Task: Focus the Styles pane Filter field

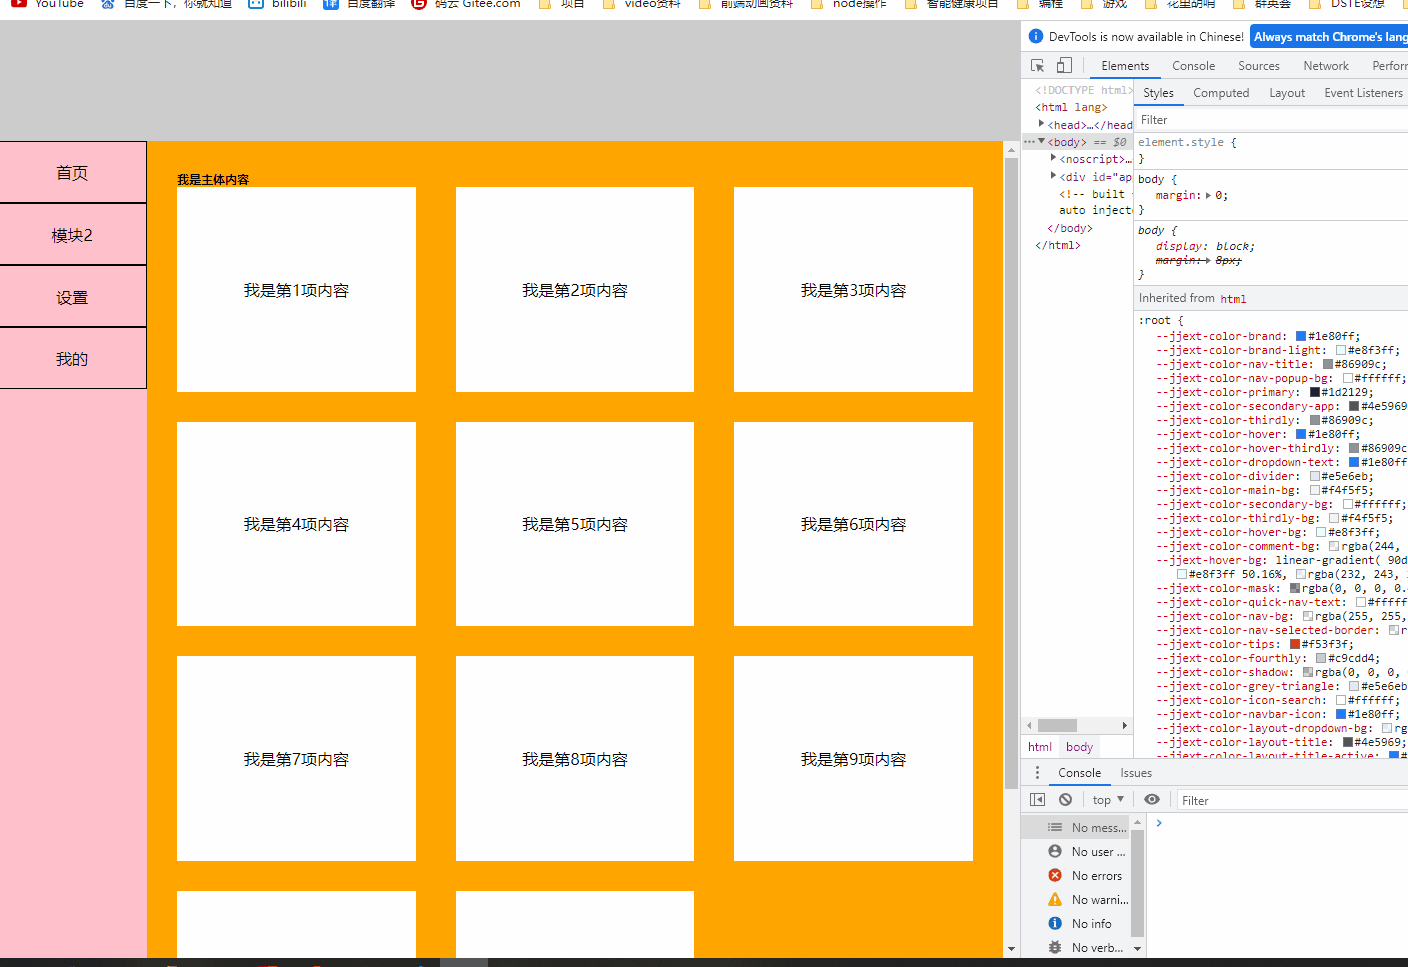Action: (x=1271, y=120)
